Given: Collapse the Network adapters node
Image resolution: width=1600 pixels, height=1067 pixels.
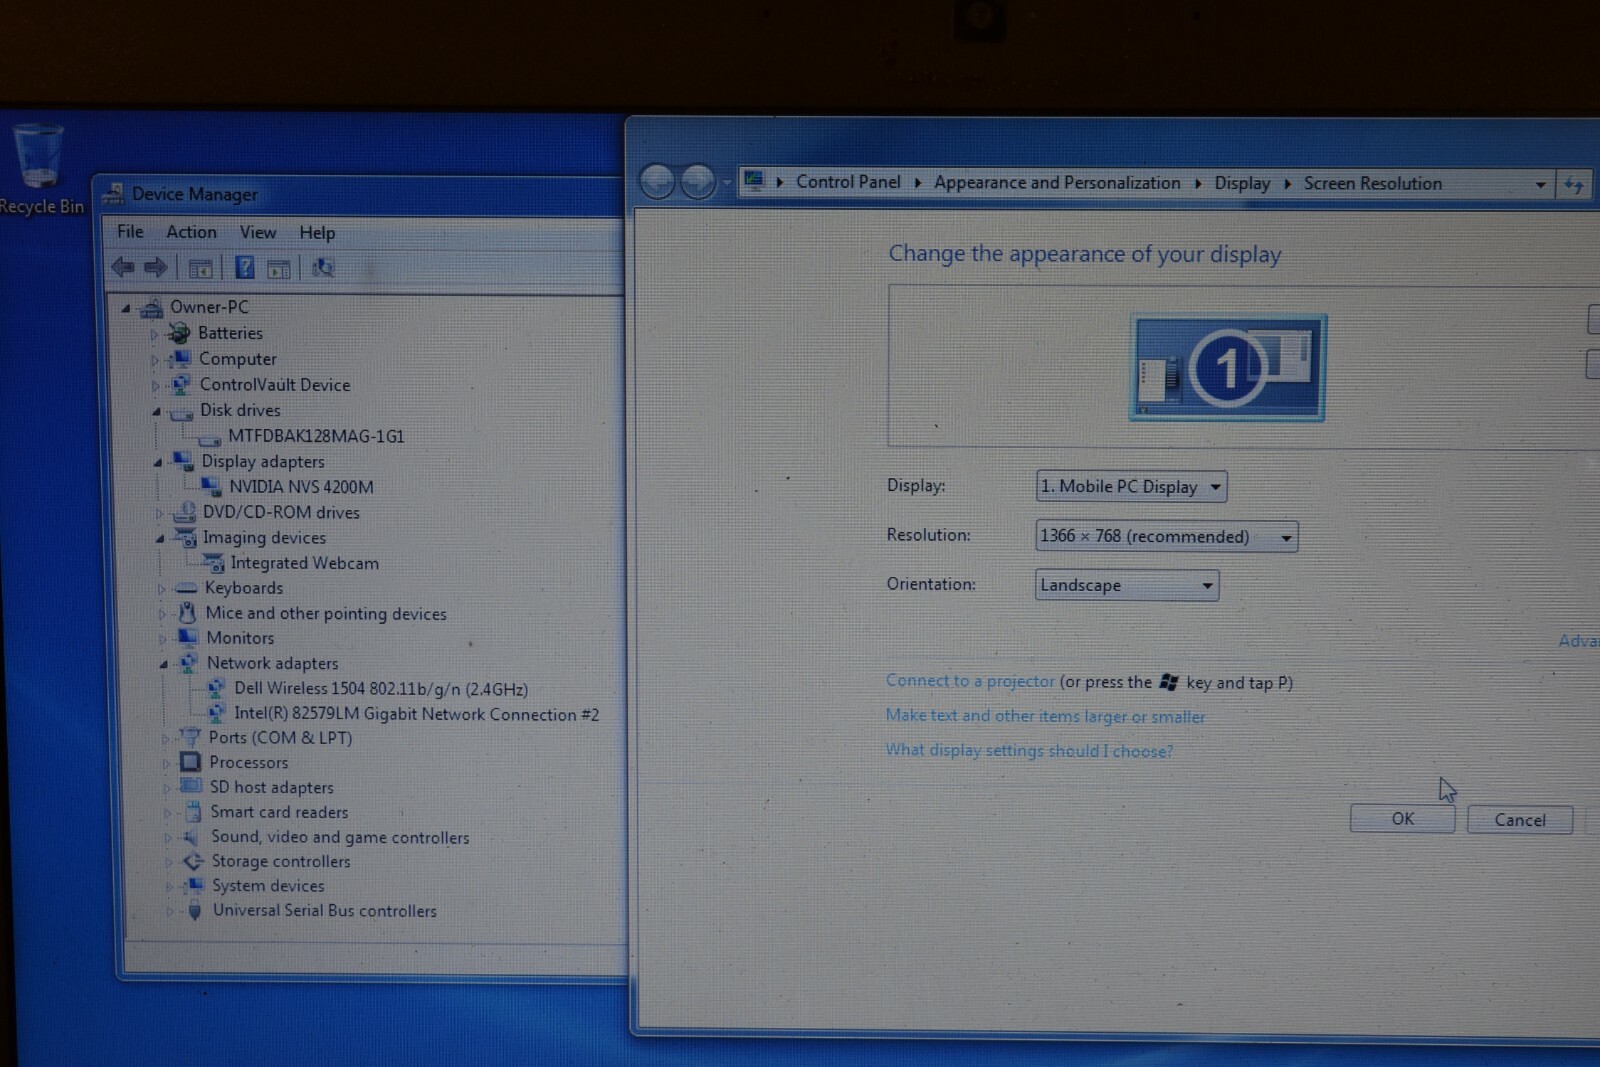Looking at the screenshot, I should tap(163, 664).
